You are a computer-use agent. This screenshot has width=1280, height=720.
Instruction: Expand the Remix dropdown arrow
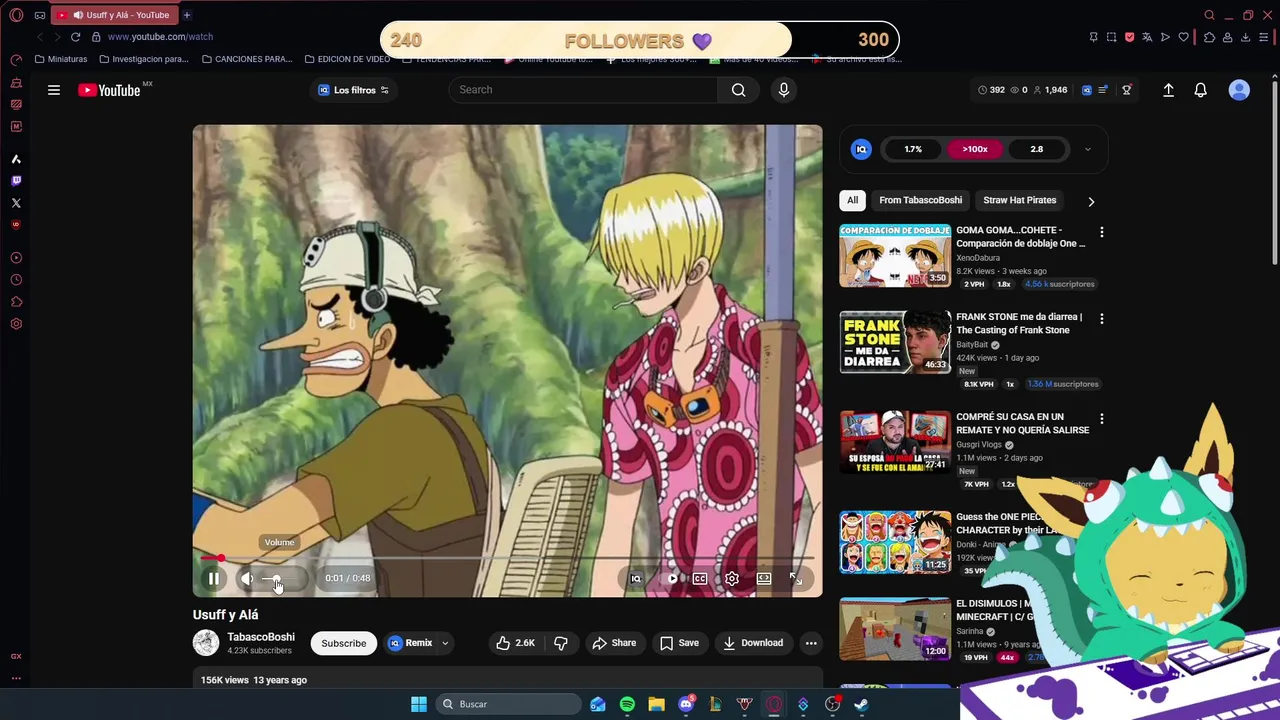tap(445, 643)
